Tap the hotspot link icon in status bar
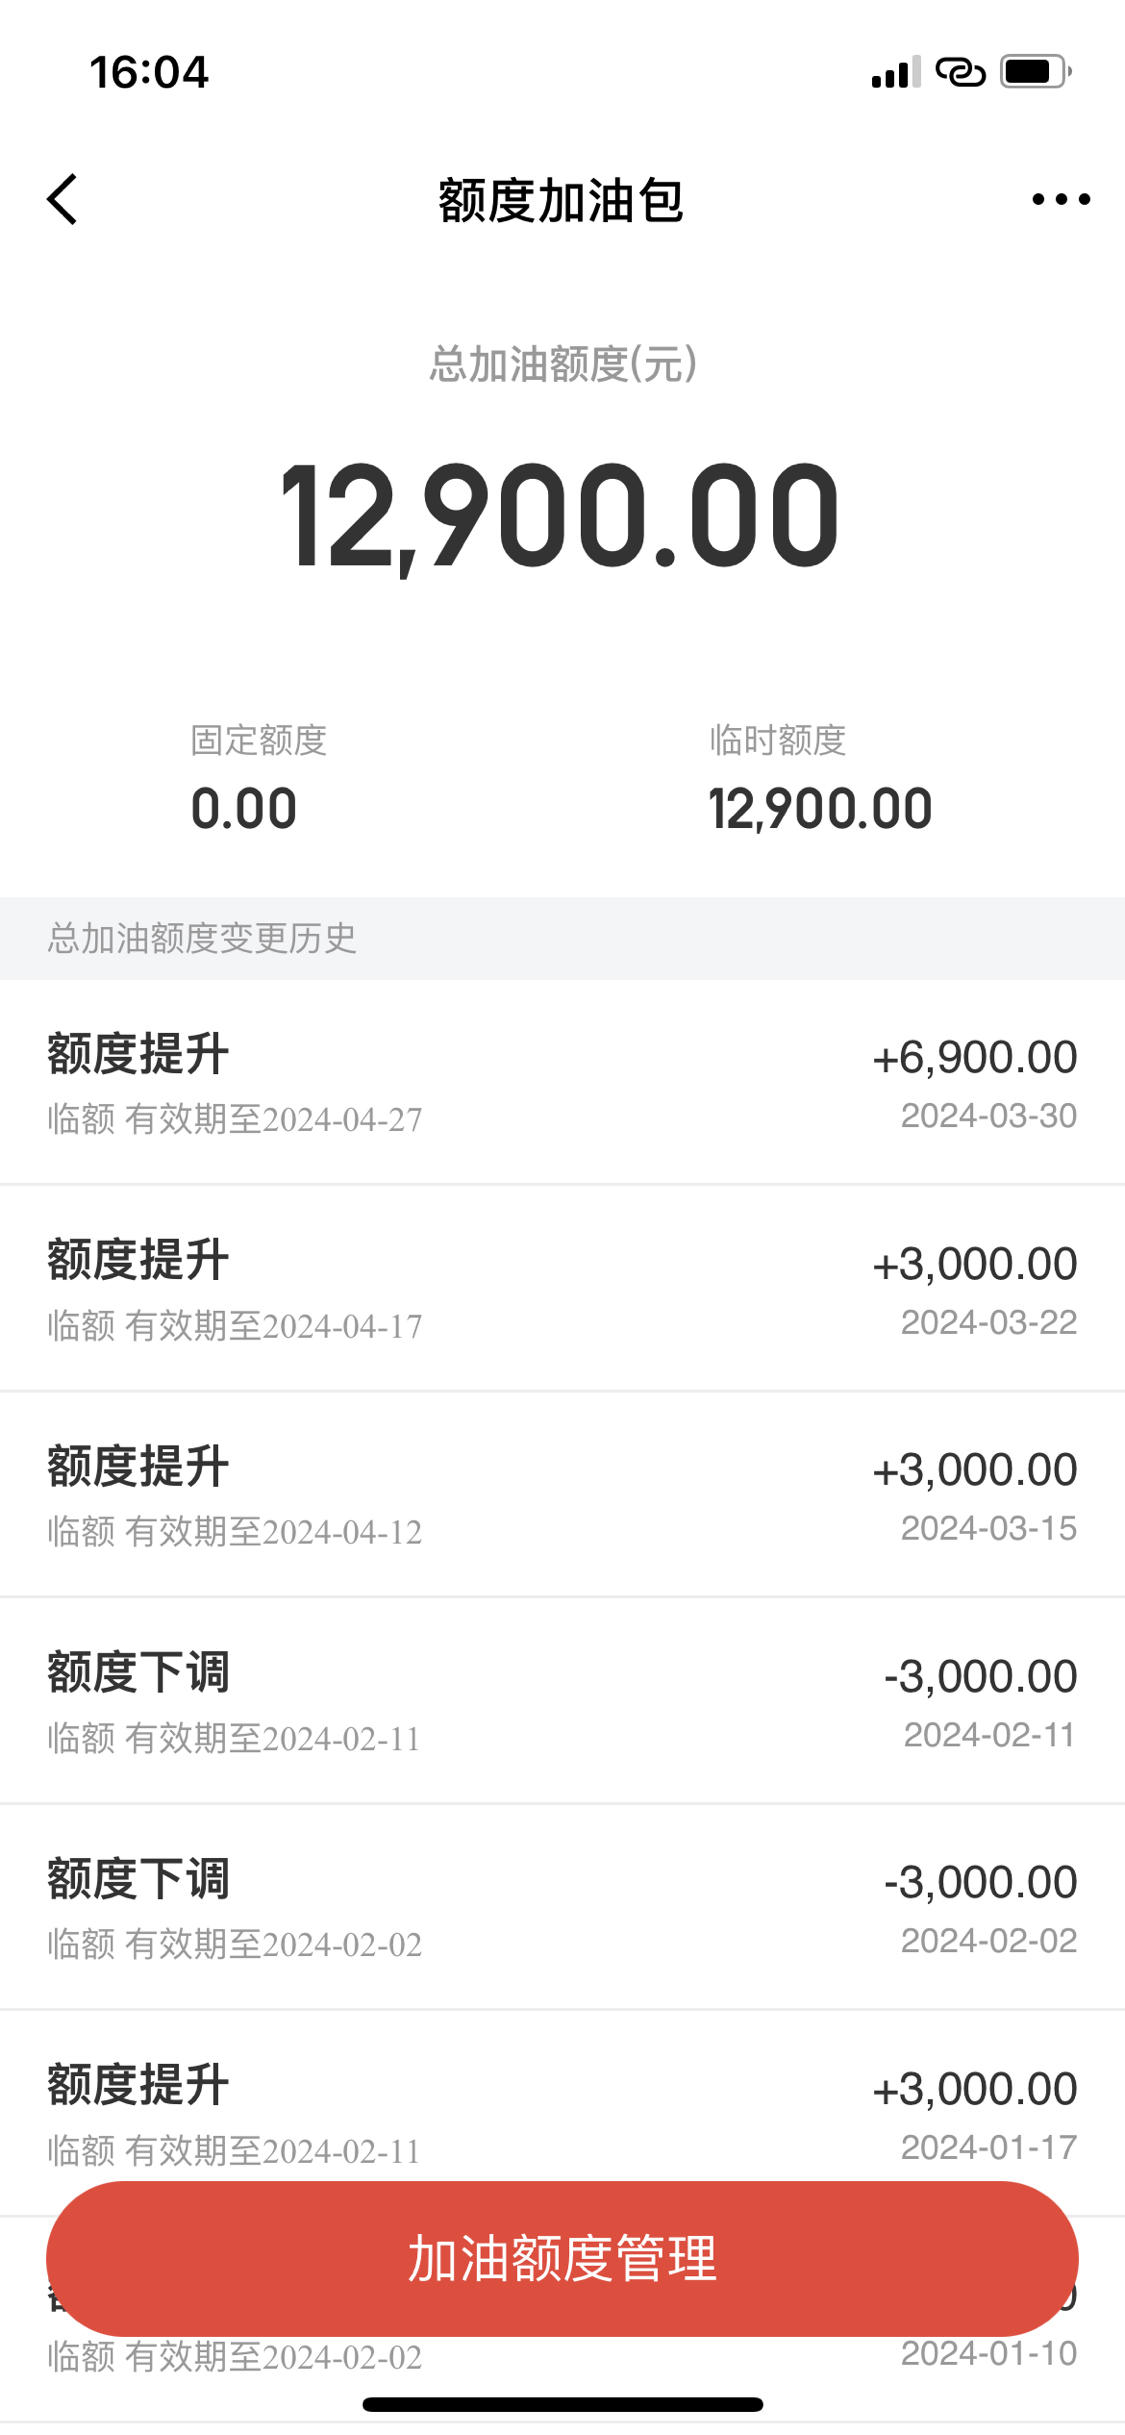 click(961, 73)
